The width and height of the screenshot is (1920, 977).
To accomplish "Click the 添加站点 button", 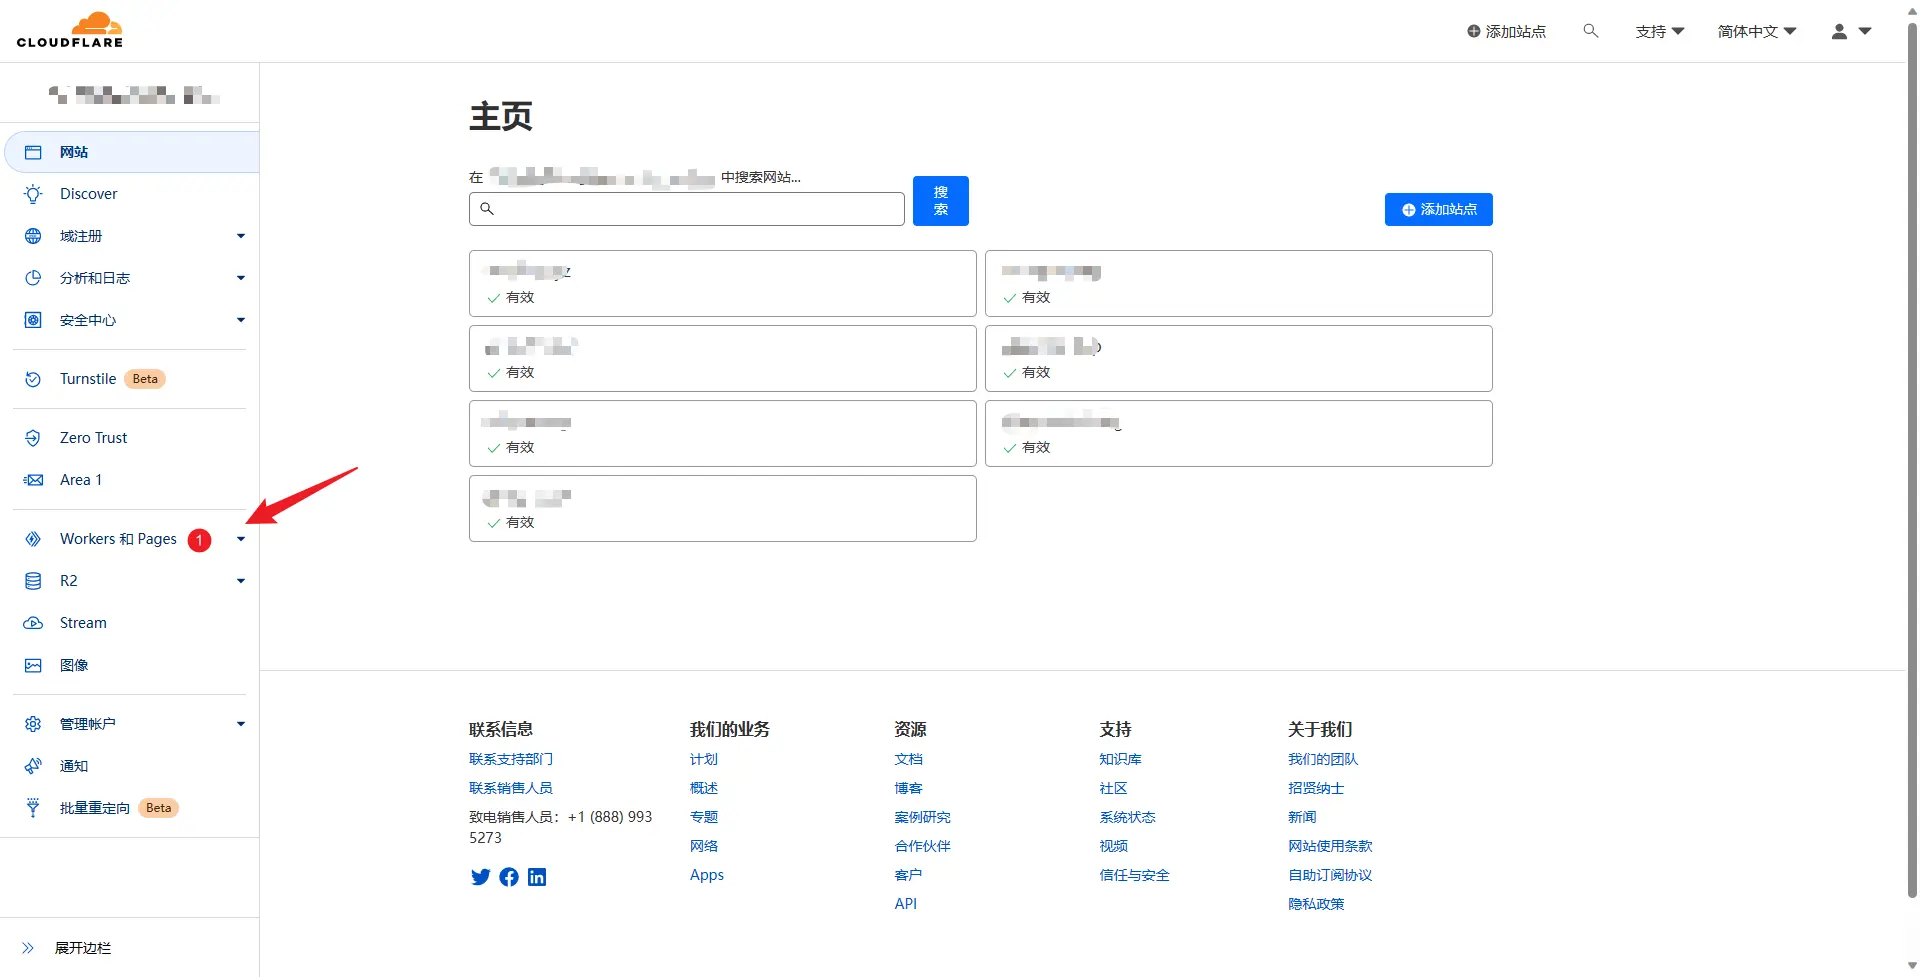I will 1438,209.
